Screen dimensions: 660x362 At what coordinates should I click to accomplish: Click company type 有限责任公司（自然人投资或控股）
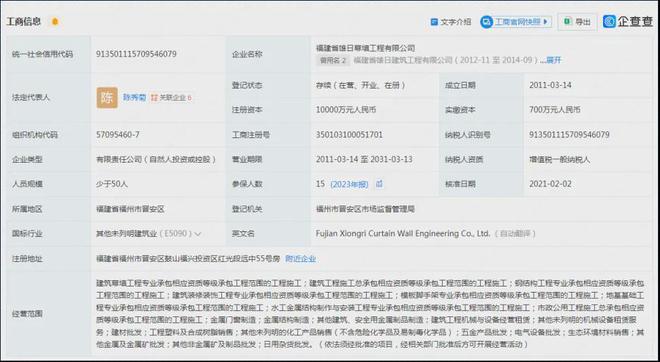[x=156, y=160]
